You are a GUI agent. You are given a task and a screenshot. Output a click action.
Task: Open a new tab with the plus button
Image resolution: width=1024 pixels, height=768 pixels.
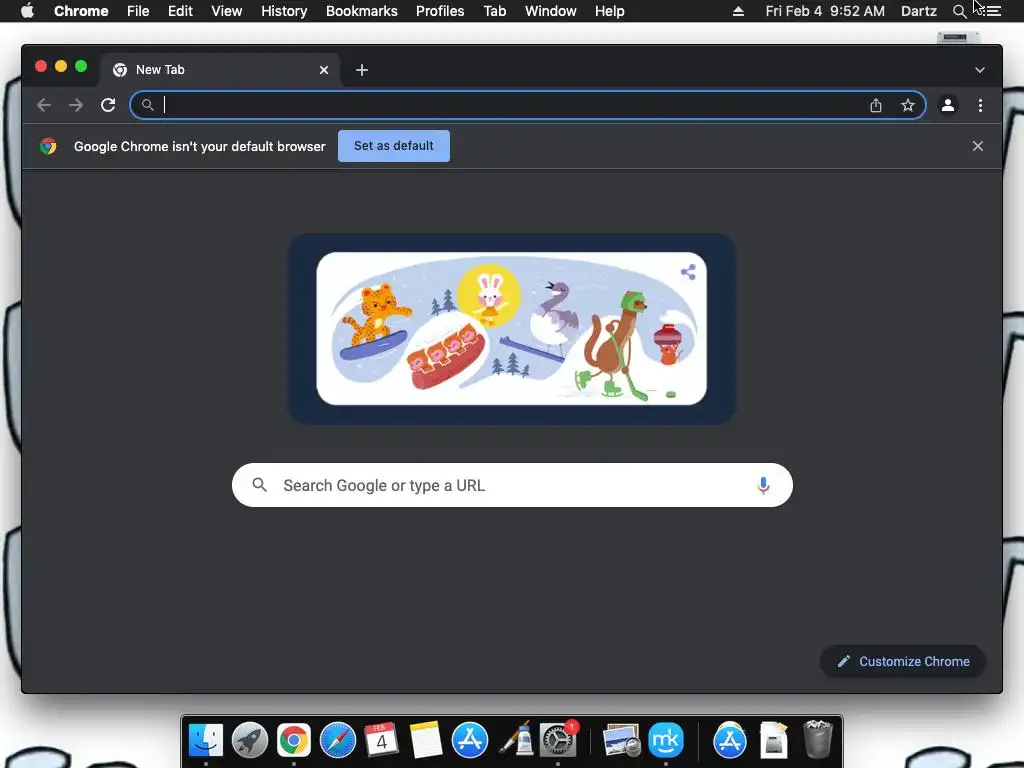tap(362, 70)
